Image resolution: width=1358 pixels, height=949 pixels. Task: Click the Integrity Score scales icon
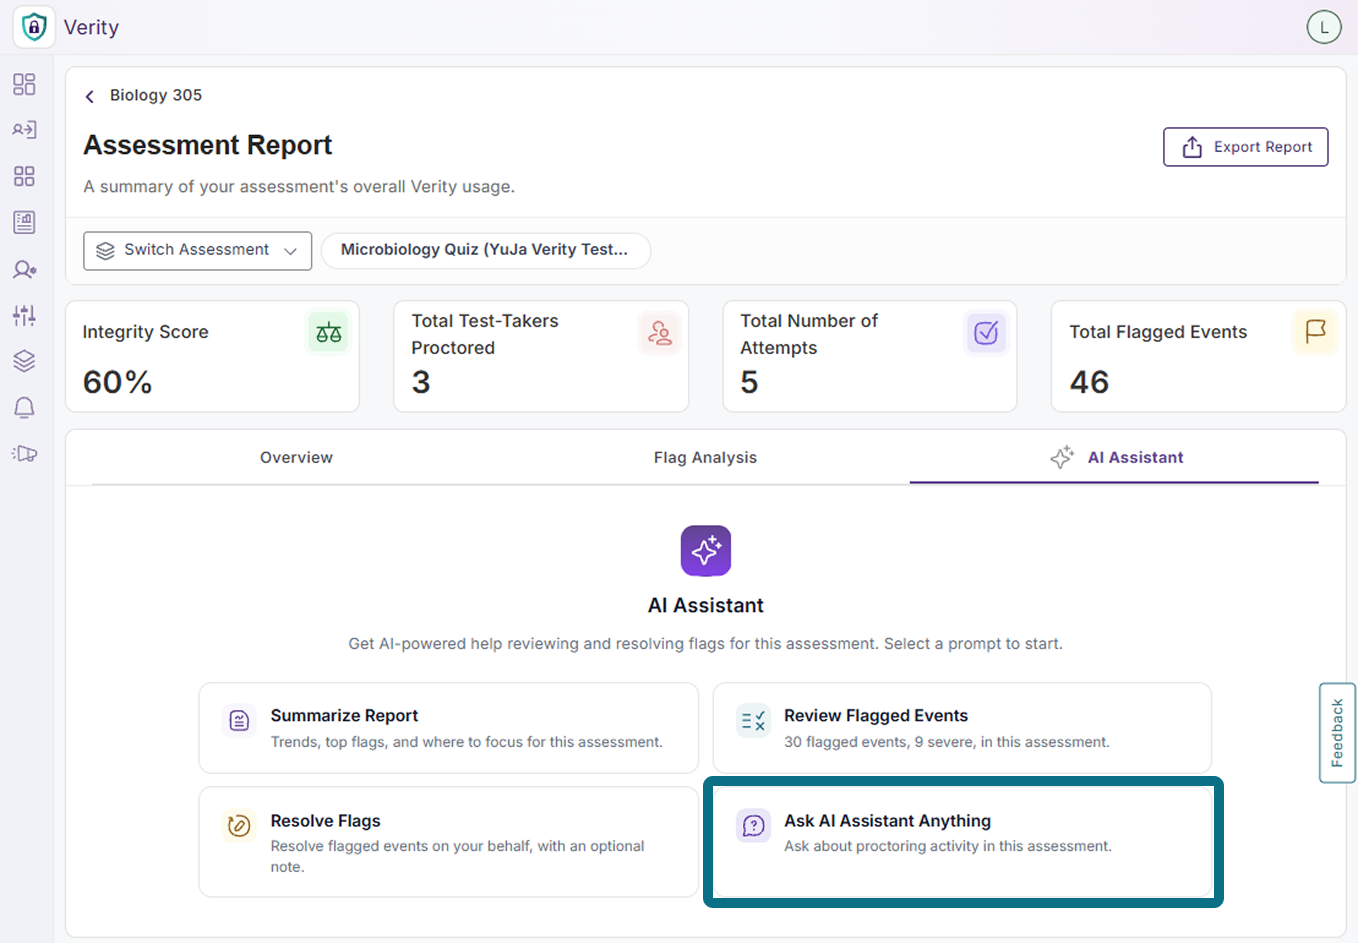click(328, 333)
